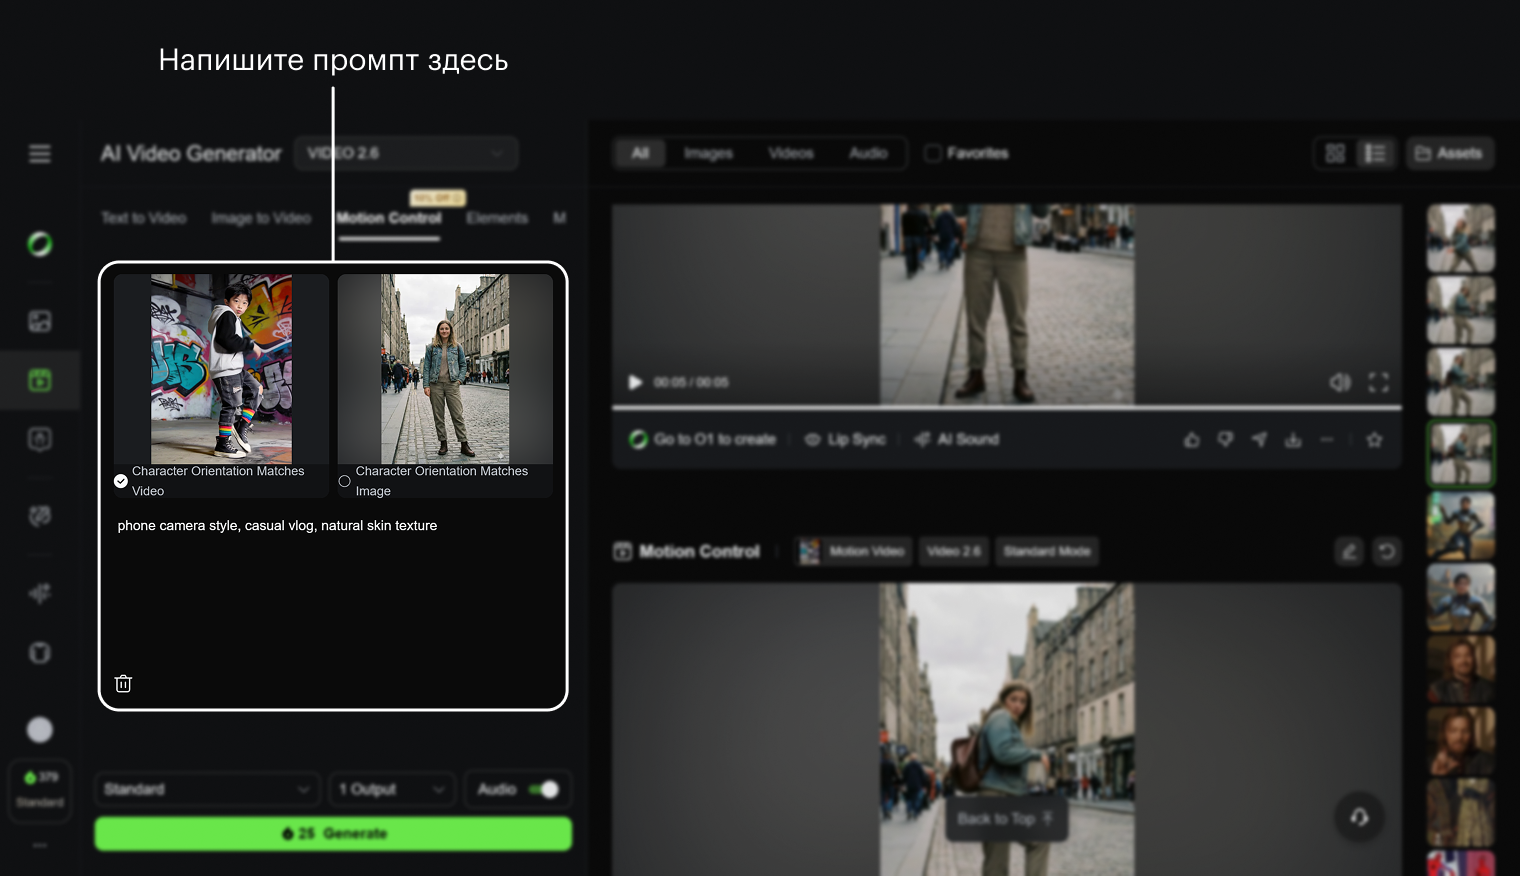
Task: Open the hamburger menu in sidebar
Action: tap(40, 154)
